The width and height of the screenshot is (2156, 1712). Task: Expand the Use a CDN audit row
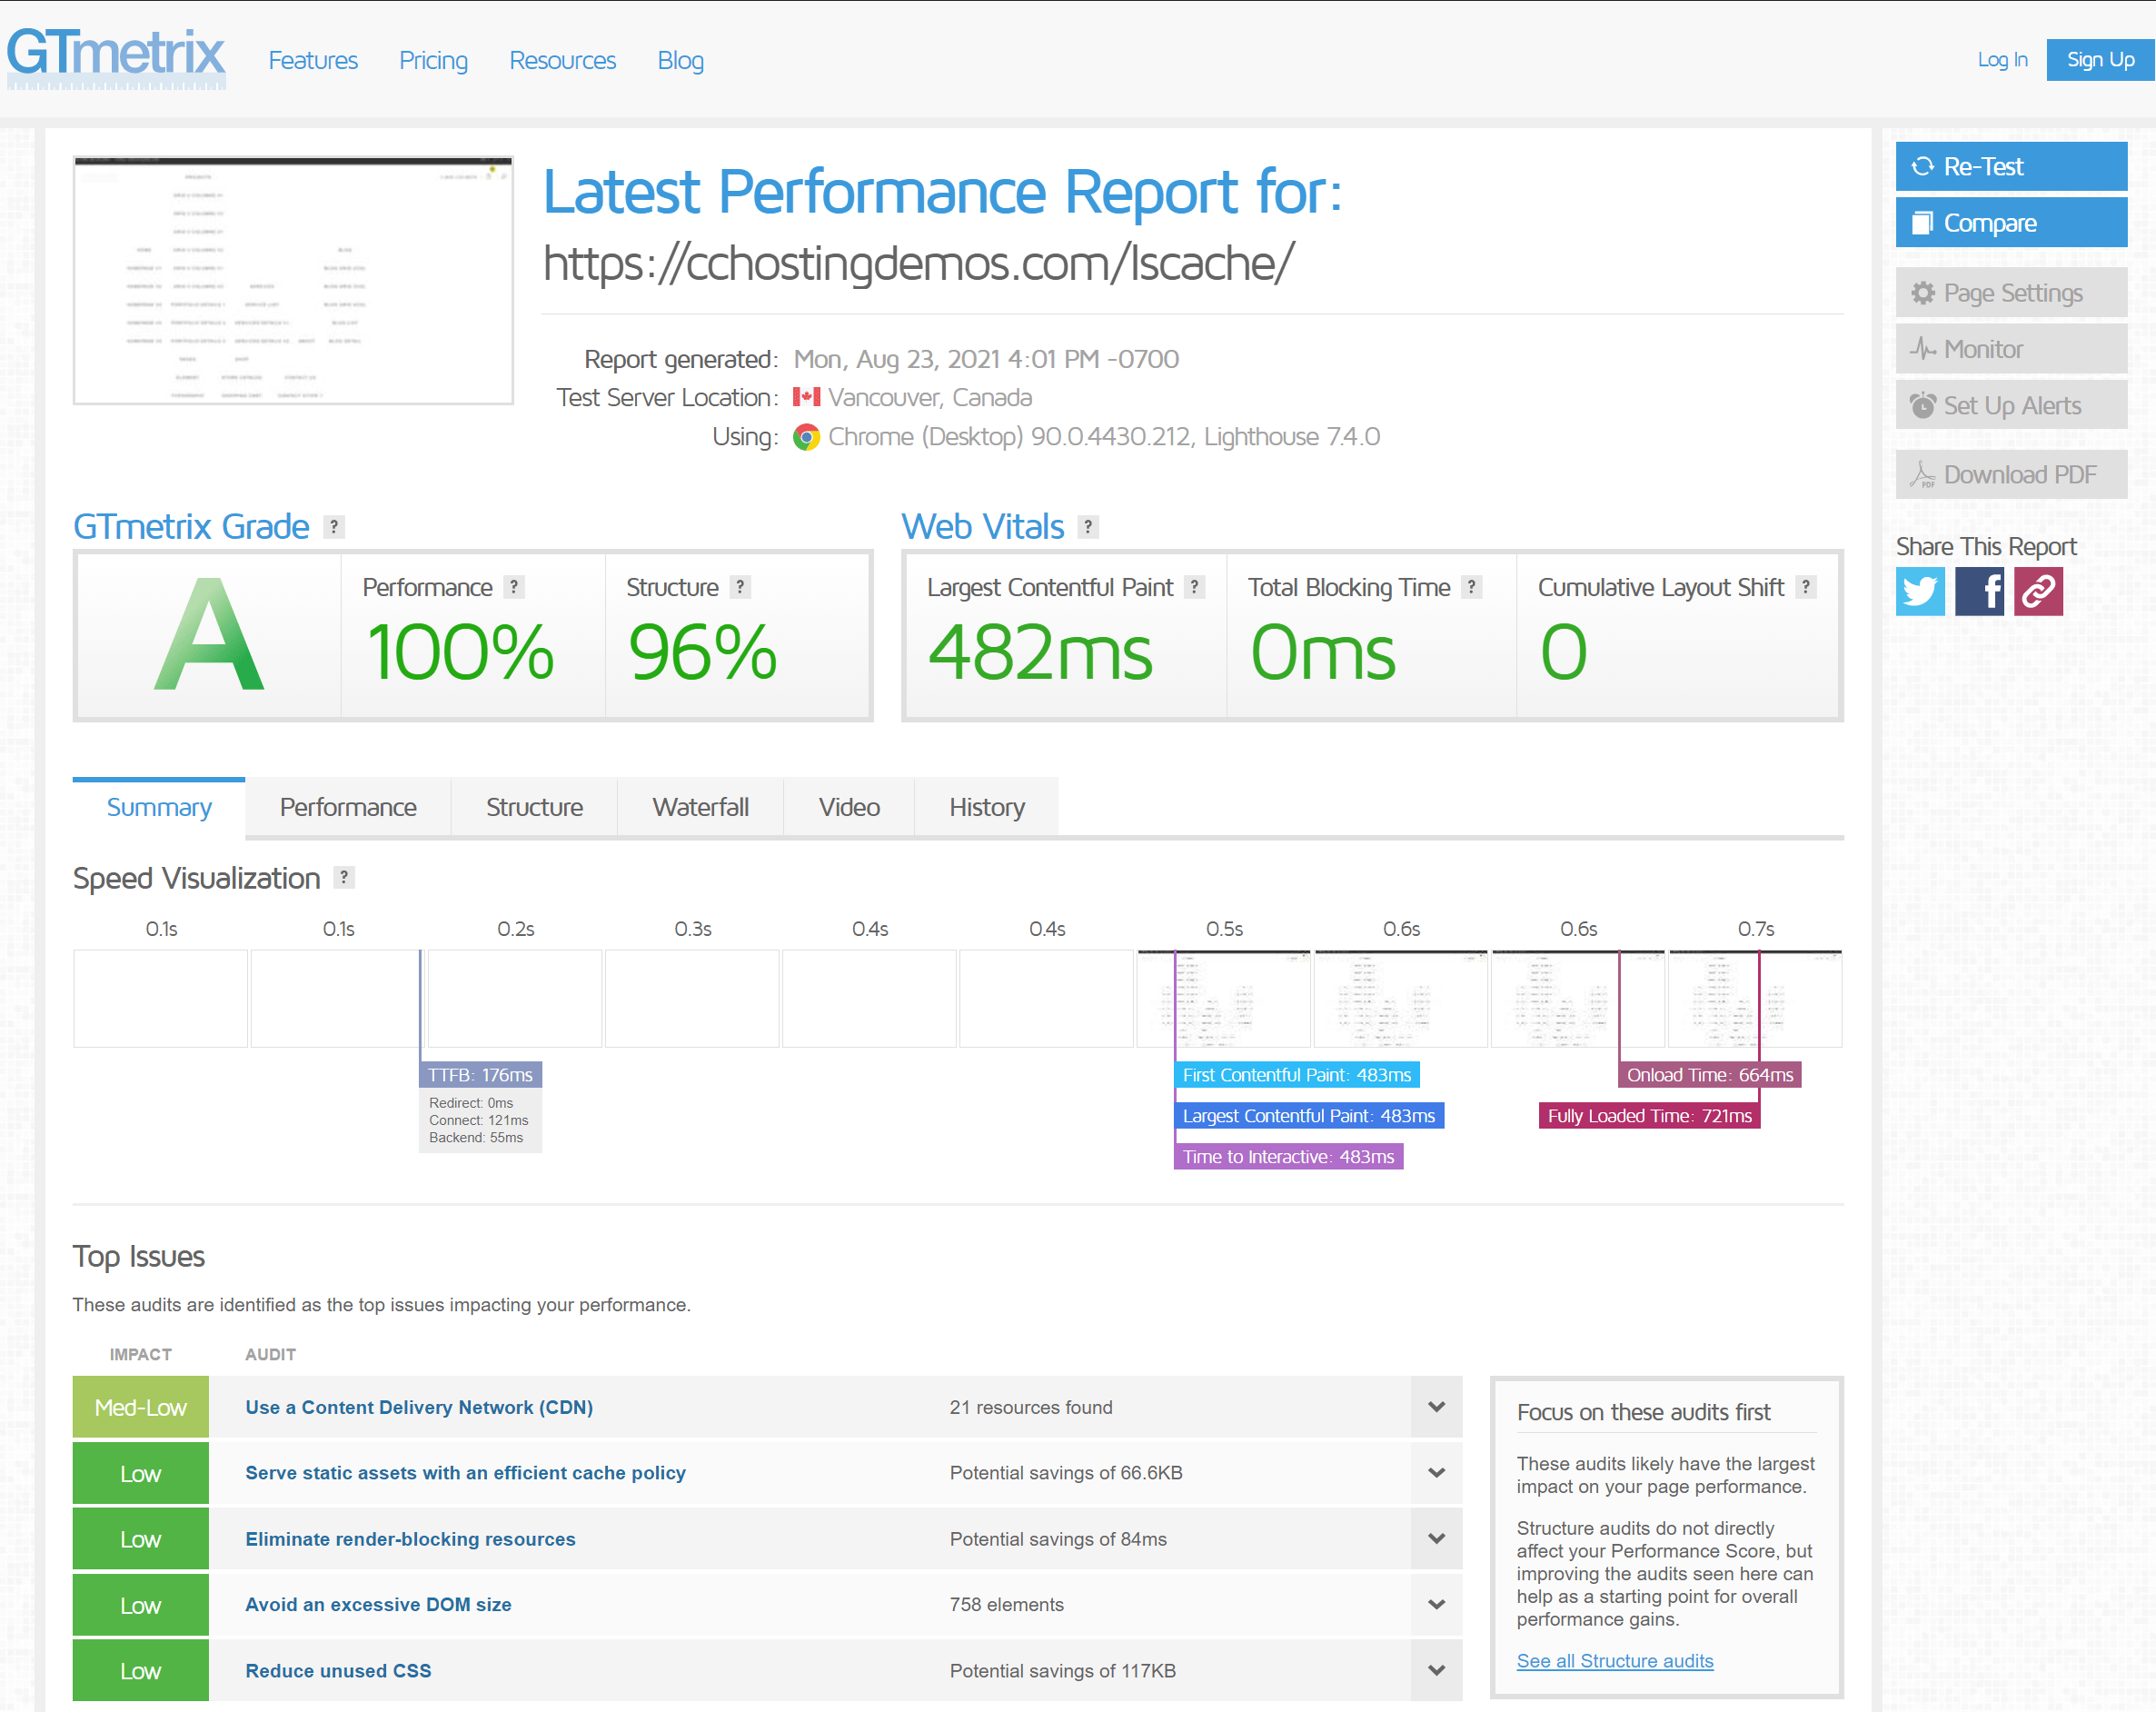(x=1436, y=1407)
